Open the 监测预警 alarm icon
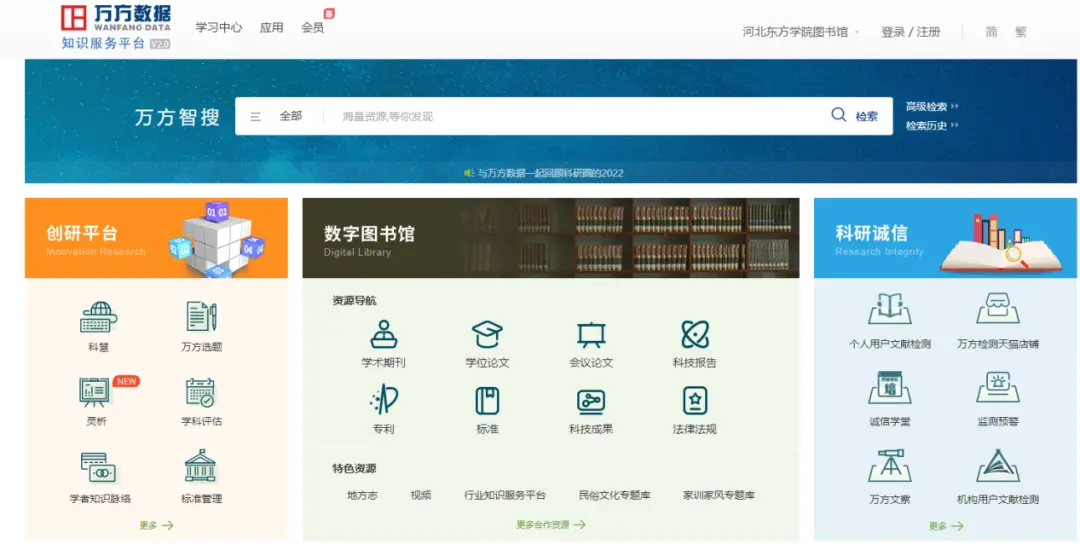Image resolution: width=1080 pixels, height=544 pixels. pos(998,387)
